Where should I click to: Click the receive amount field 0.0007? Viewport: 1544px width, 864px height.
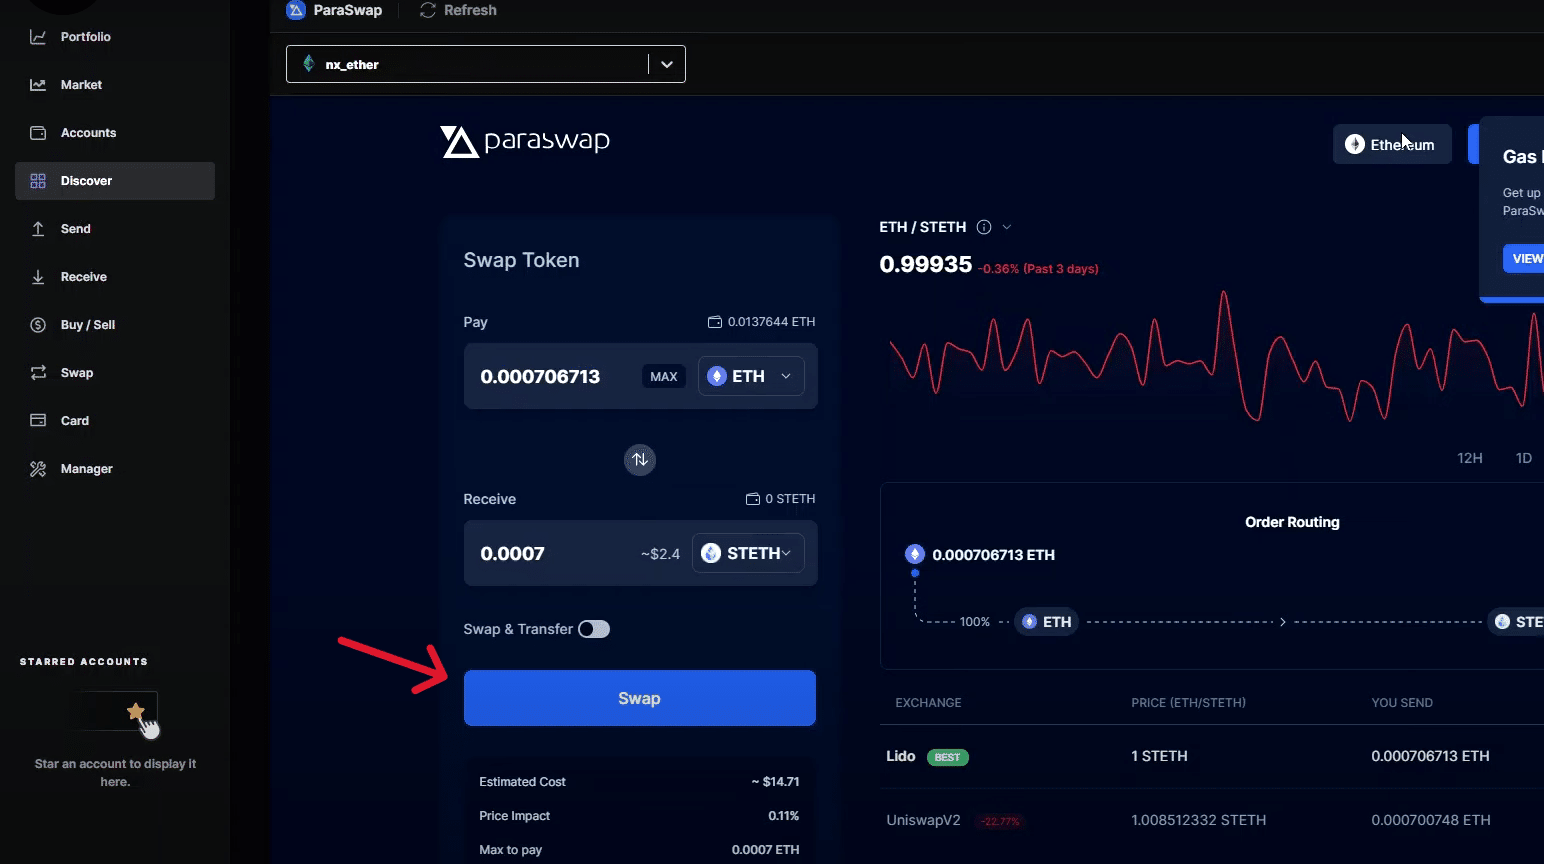coord(513,554)
